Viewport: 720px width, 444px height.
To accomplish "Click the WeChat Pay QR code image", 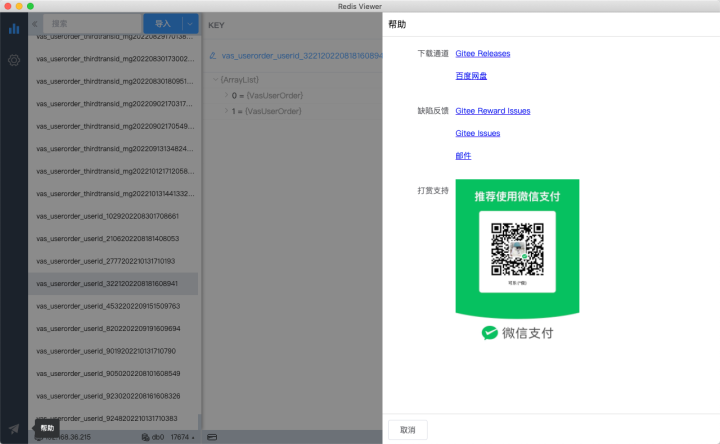I will pos(517,249).
